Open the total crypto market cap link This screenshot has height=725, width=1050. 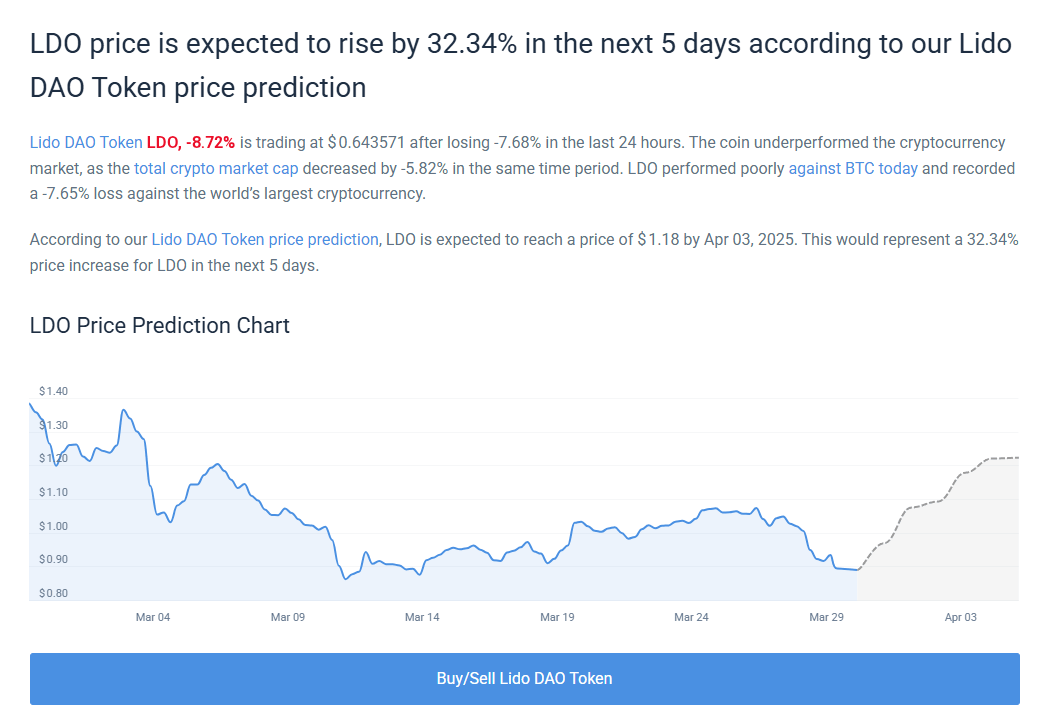point(216,169)
